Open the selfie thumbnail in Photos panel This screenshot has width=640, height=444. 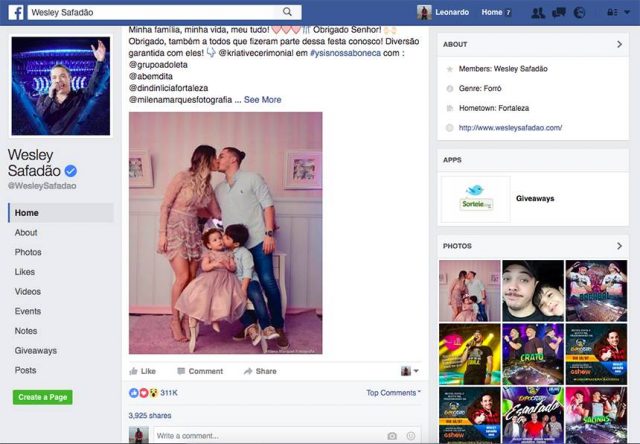(x=533, y=291)
